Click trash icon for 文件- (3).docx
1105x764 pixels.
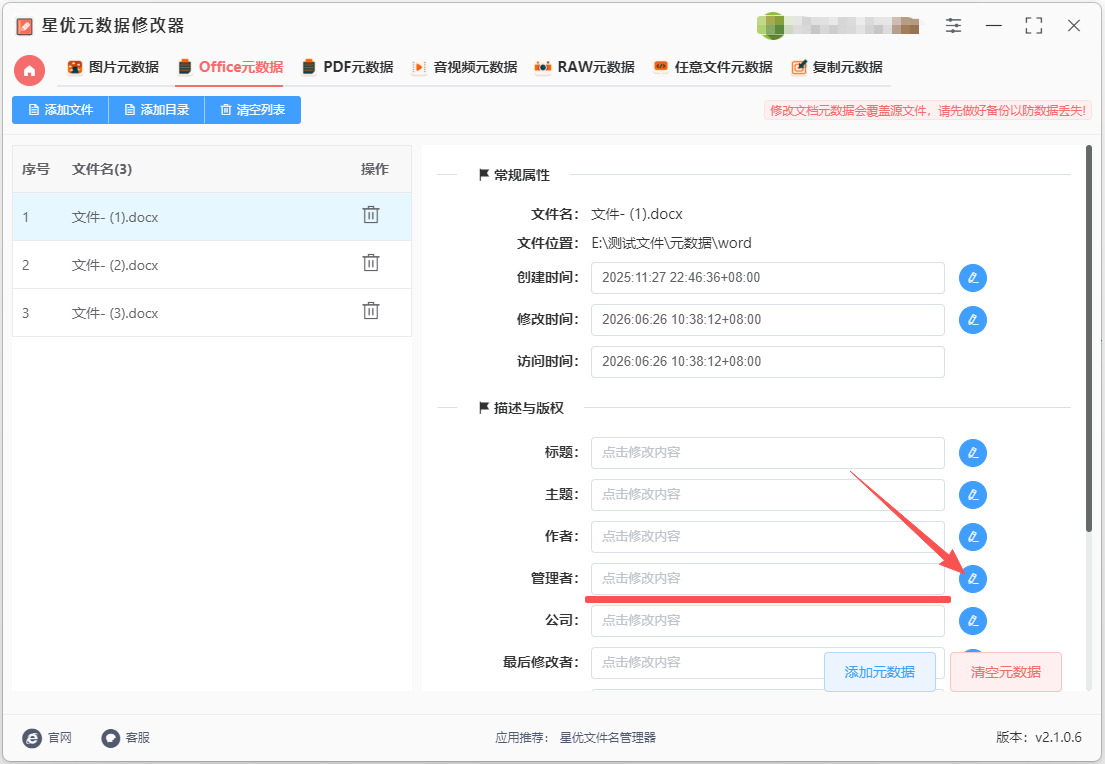pos(371,311)
